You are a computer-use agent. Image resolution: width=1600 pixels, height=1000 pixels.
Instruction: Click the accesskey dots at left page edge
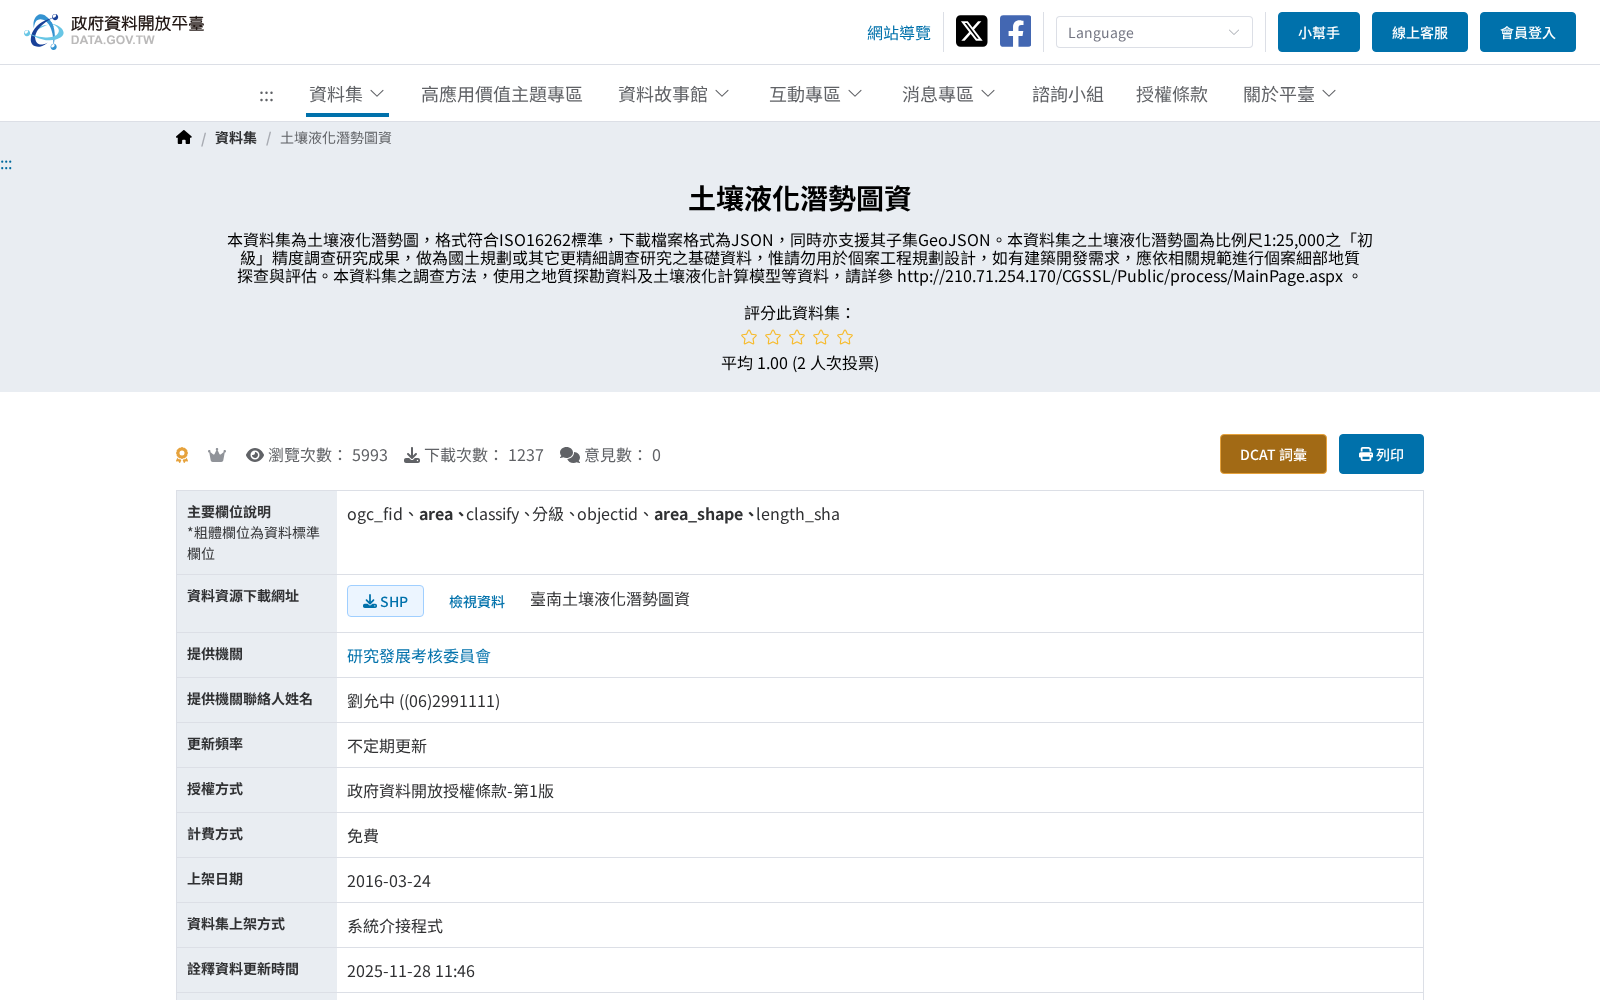(x=6, y=164)
